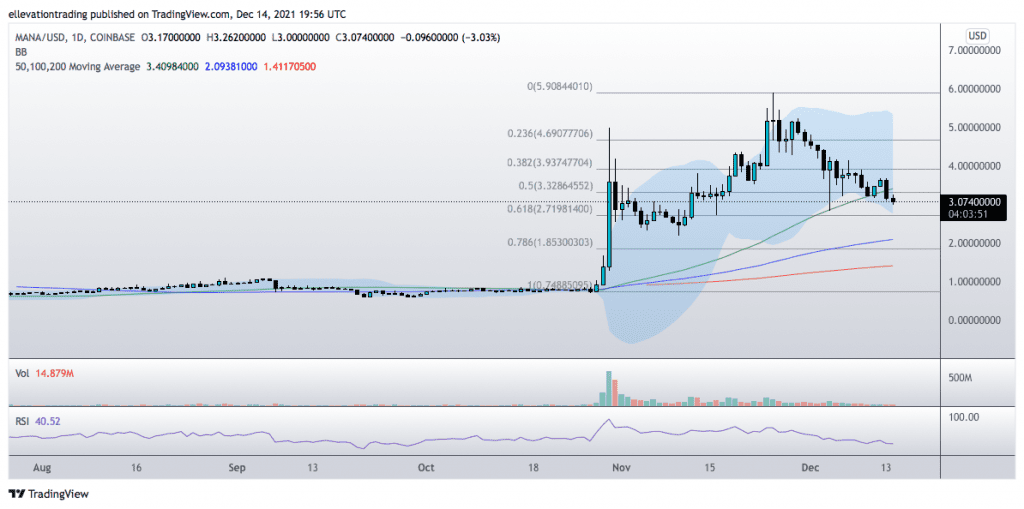Select the blue 2.09381000 moving average value

click(229, 67)
